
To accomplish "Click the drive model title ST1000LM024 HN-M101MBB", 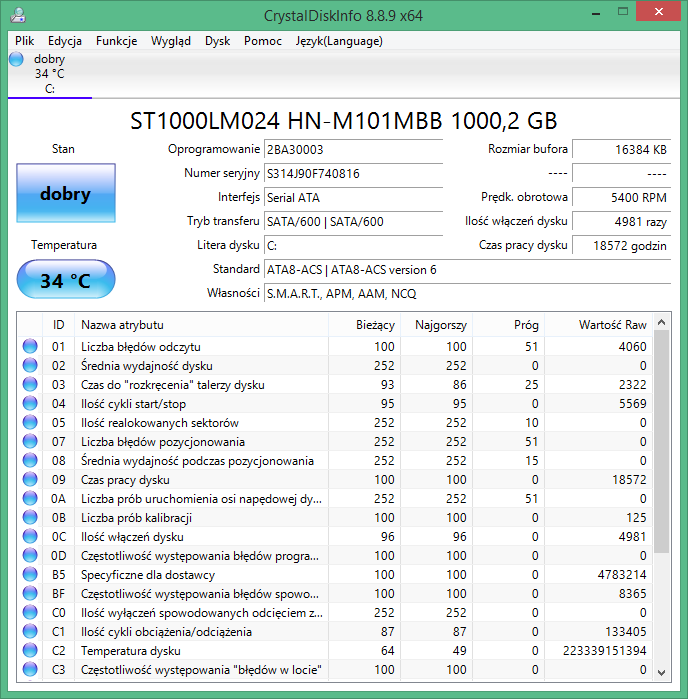I will [x=344, y=121].
